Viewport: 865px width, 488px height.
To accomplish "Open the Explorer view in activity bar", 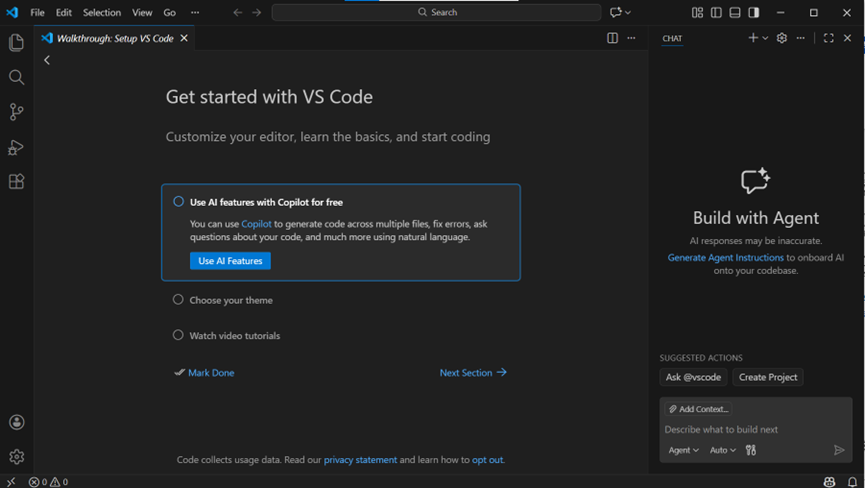I will pyautogui.click(x=17, y=42).
